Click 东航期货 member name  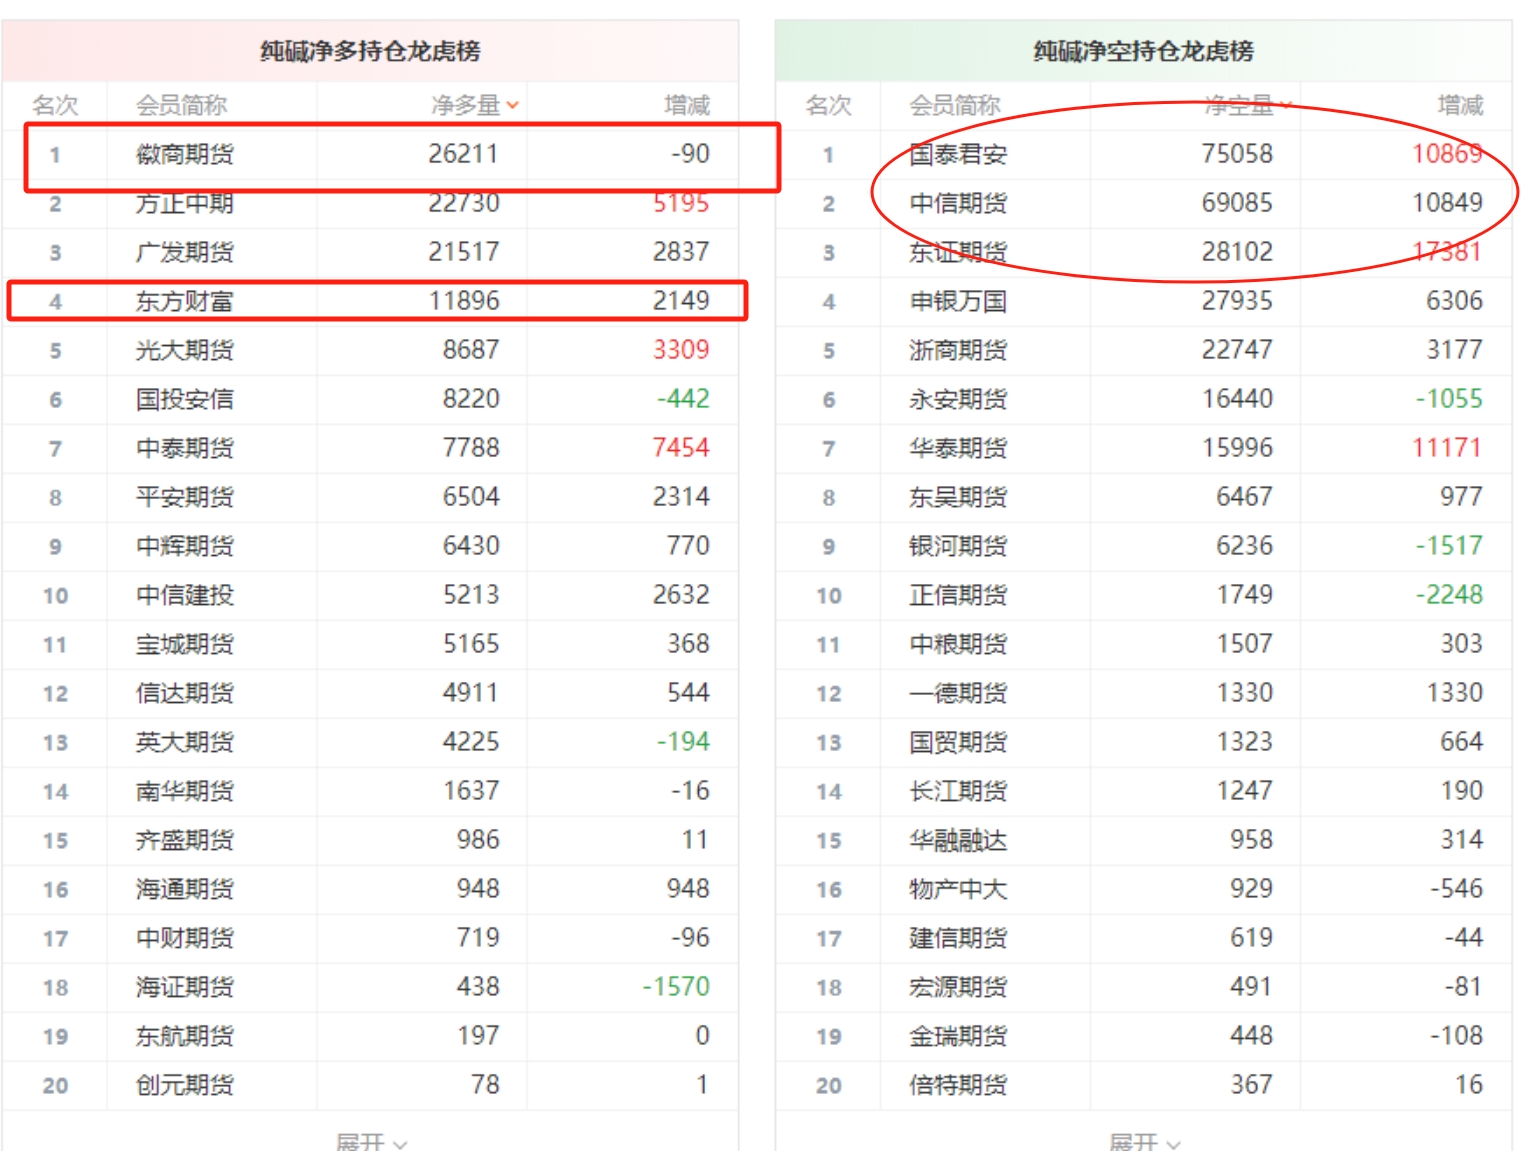tap(185, 1036)
